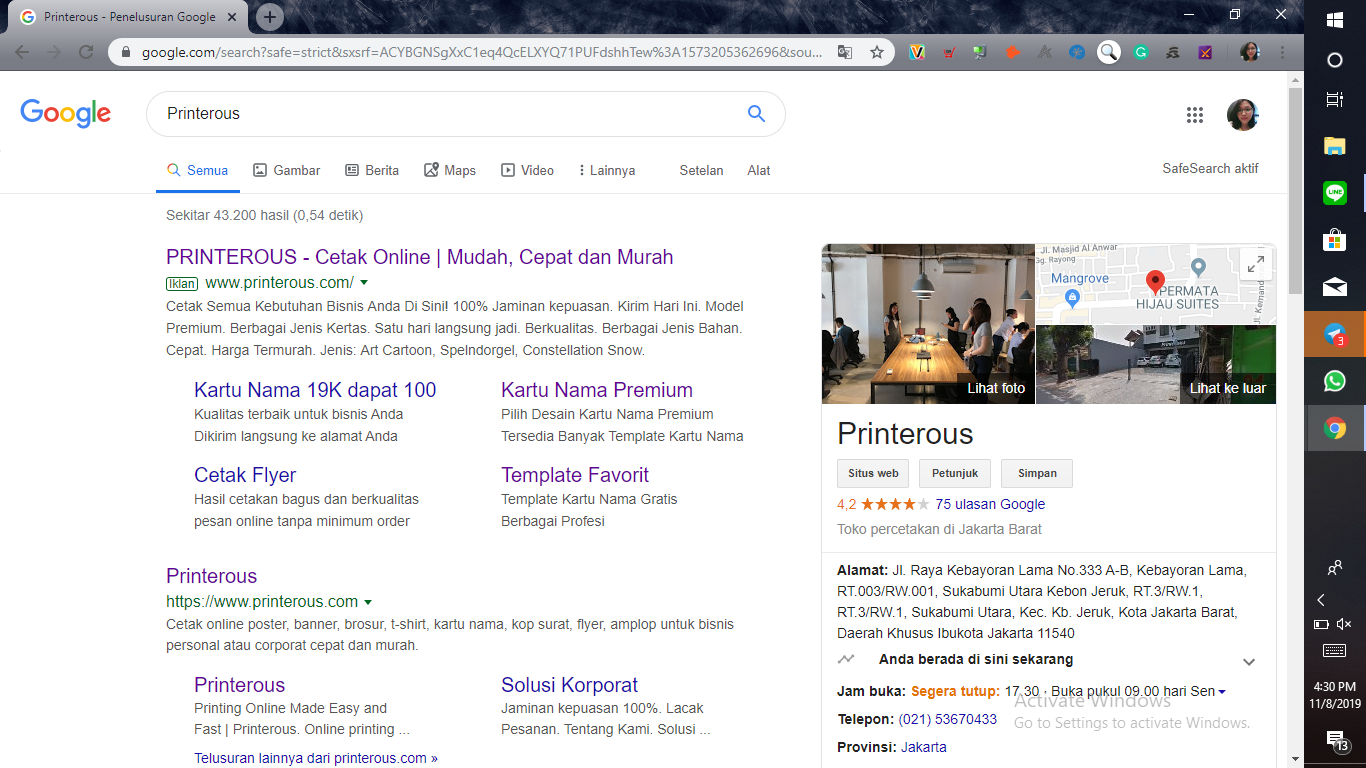Open the Solusi Korporat sitelink

coord(569,685)
